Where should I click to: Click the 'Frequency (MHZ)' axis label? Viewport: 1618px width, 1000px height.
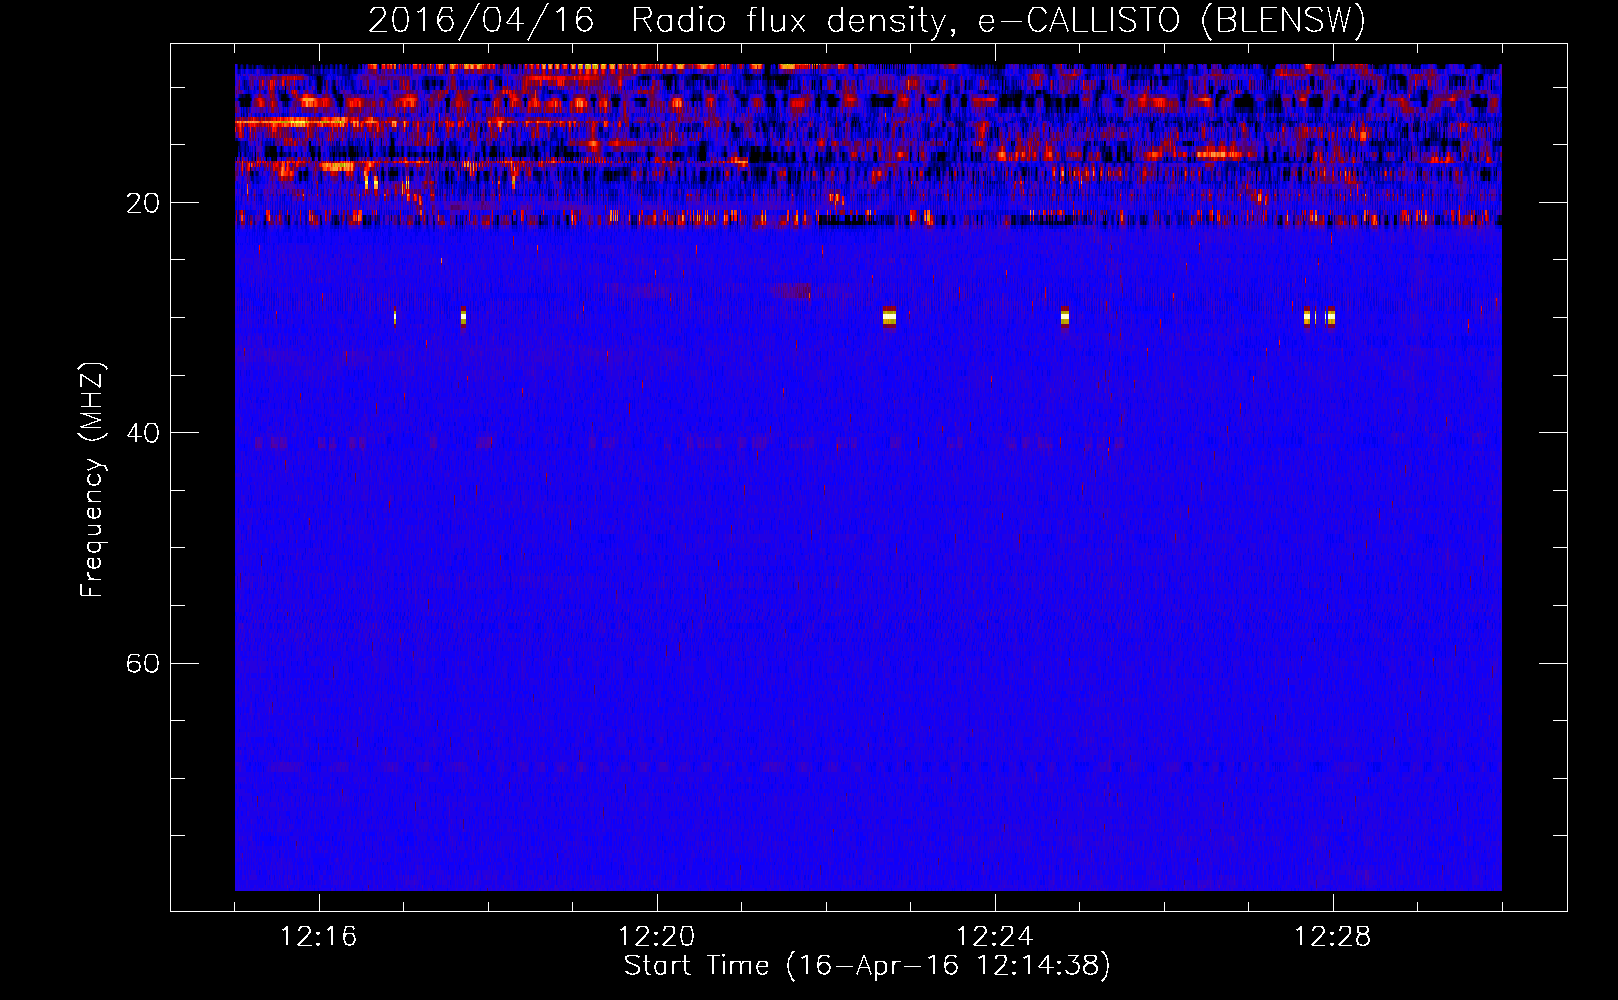coord(91,480)
